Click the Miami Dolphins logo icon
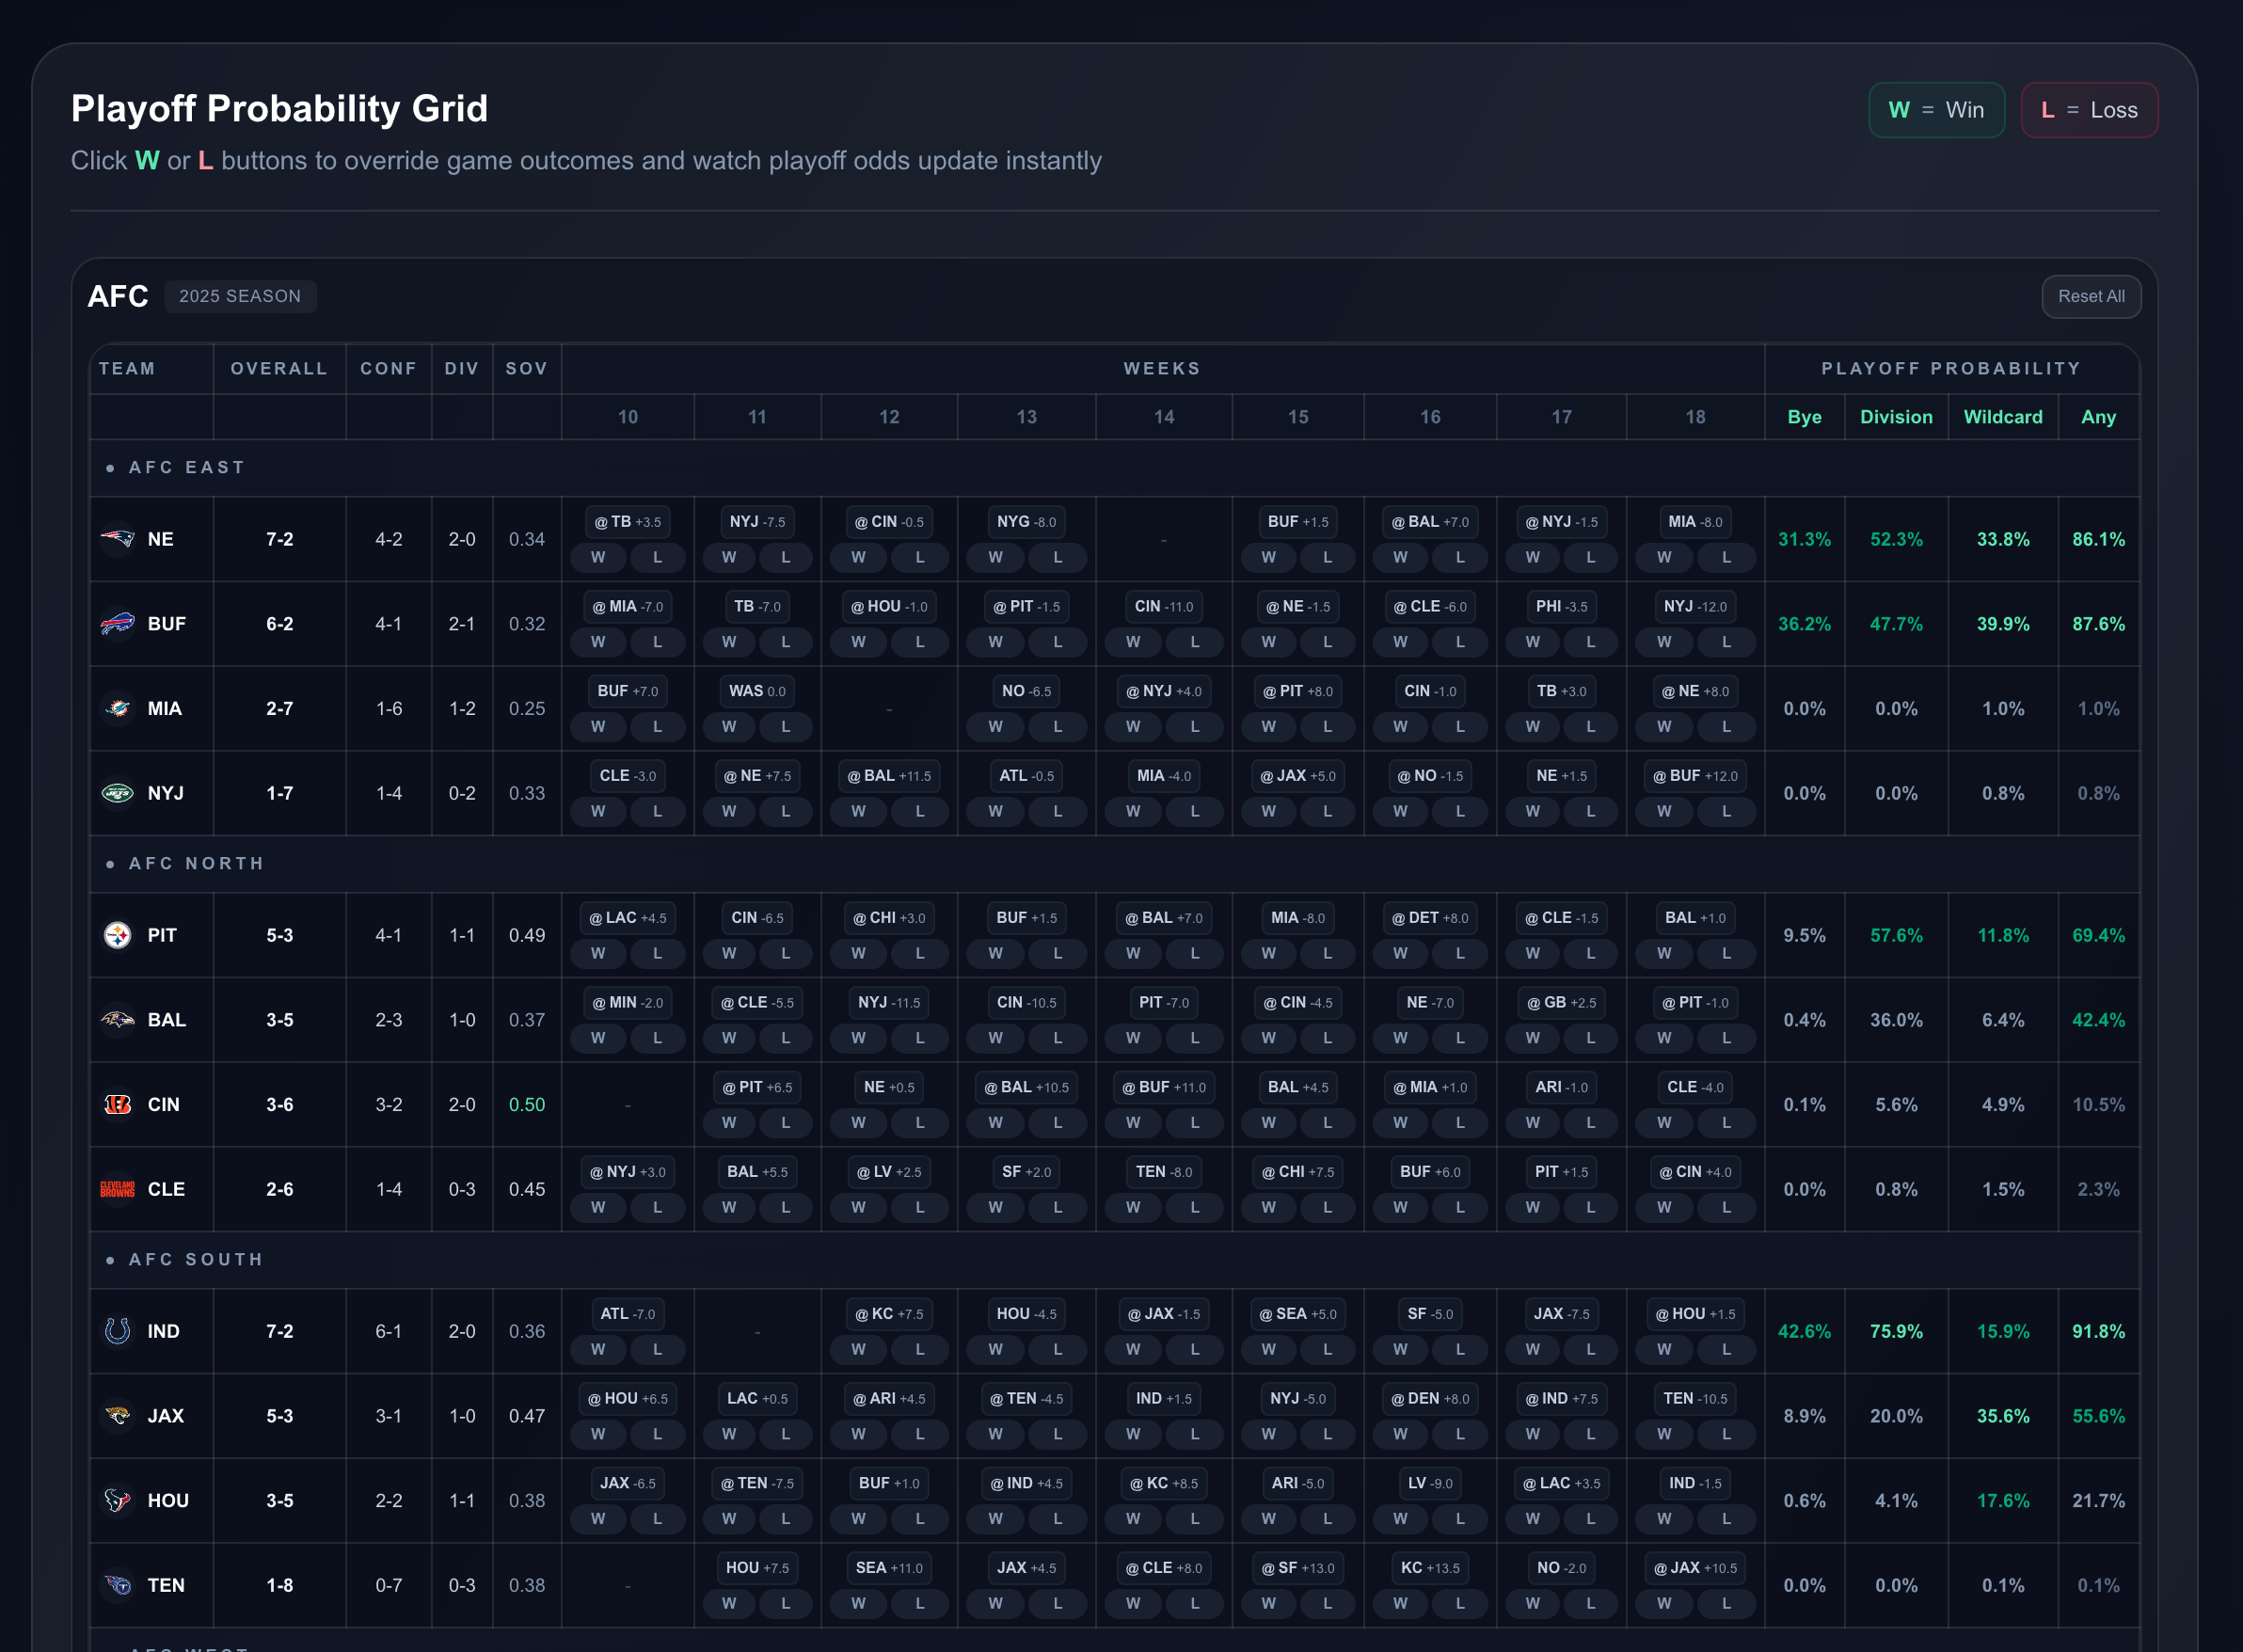 click(117, 709)
